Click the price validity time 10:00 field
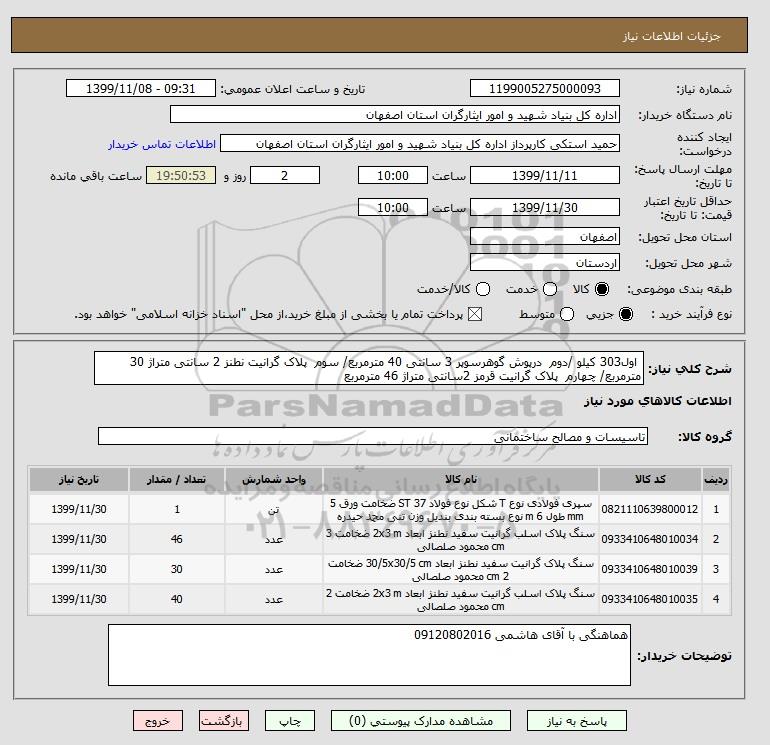 (x=393, y=207)
